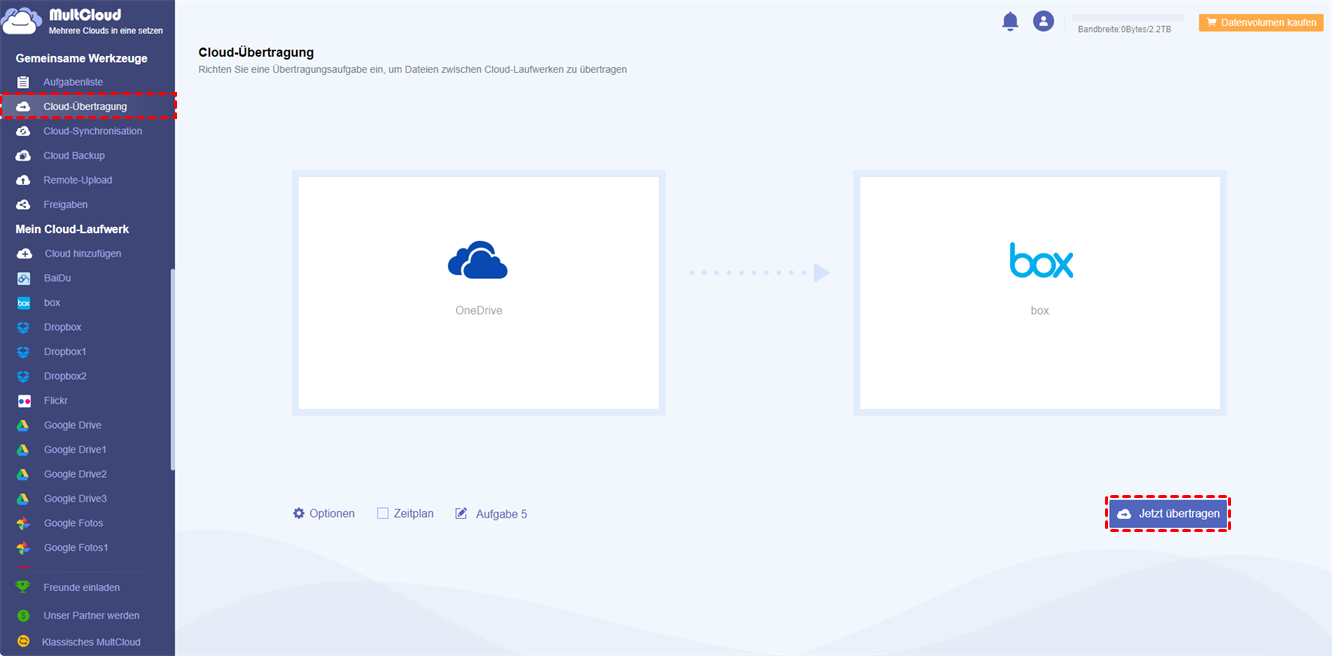Click the Cloud Backup sidebar icon
The height and width of the screenshot is (656, 1332).
click(x=23, y=156)
